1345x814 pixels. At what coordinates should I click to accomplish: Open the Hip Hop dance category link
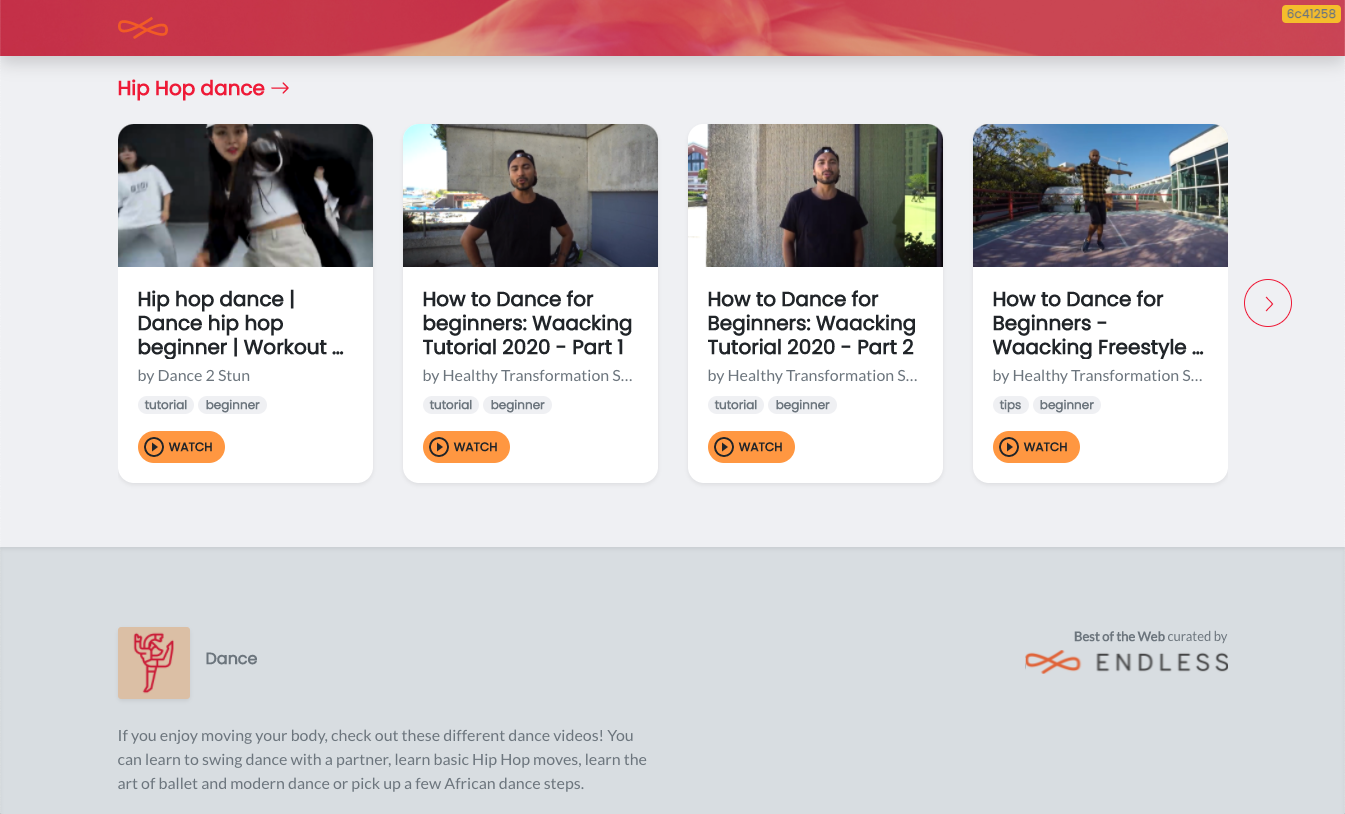[203, 88]
